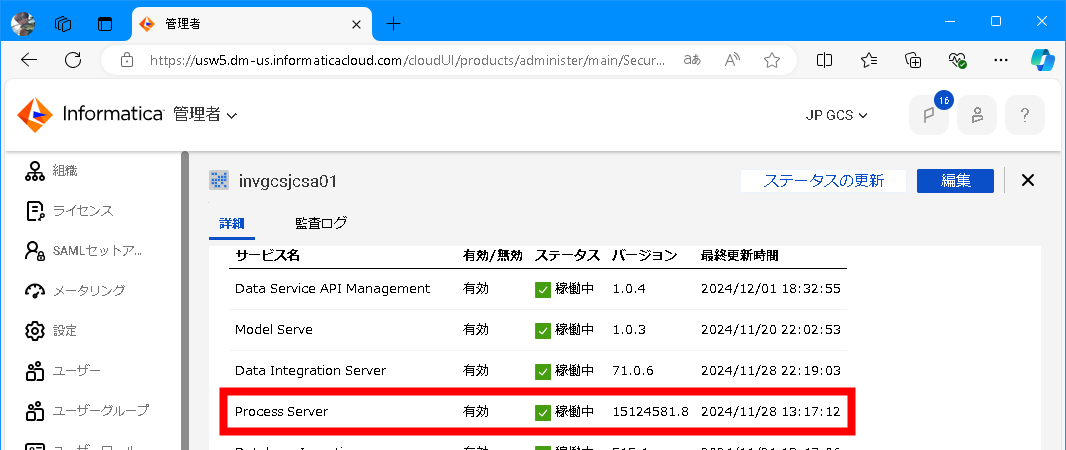Select the Model Serve service name
This screenshot has width=1066, height=450.
[274, 330]
